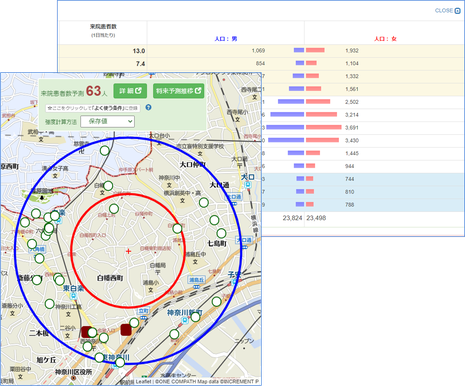The width and height of the screenshot is (465, 386).
Task: Open the 詳細 details view
Action: (x=130, y=91)
